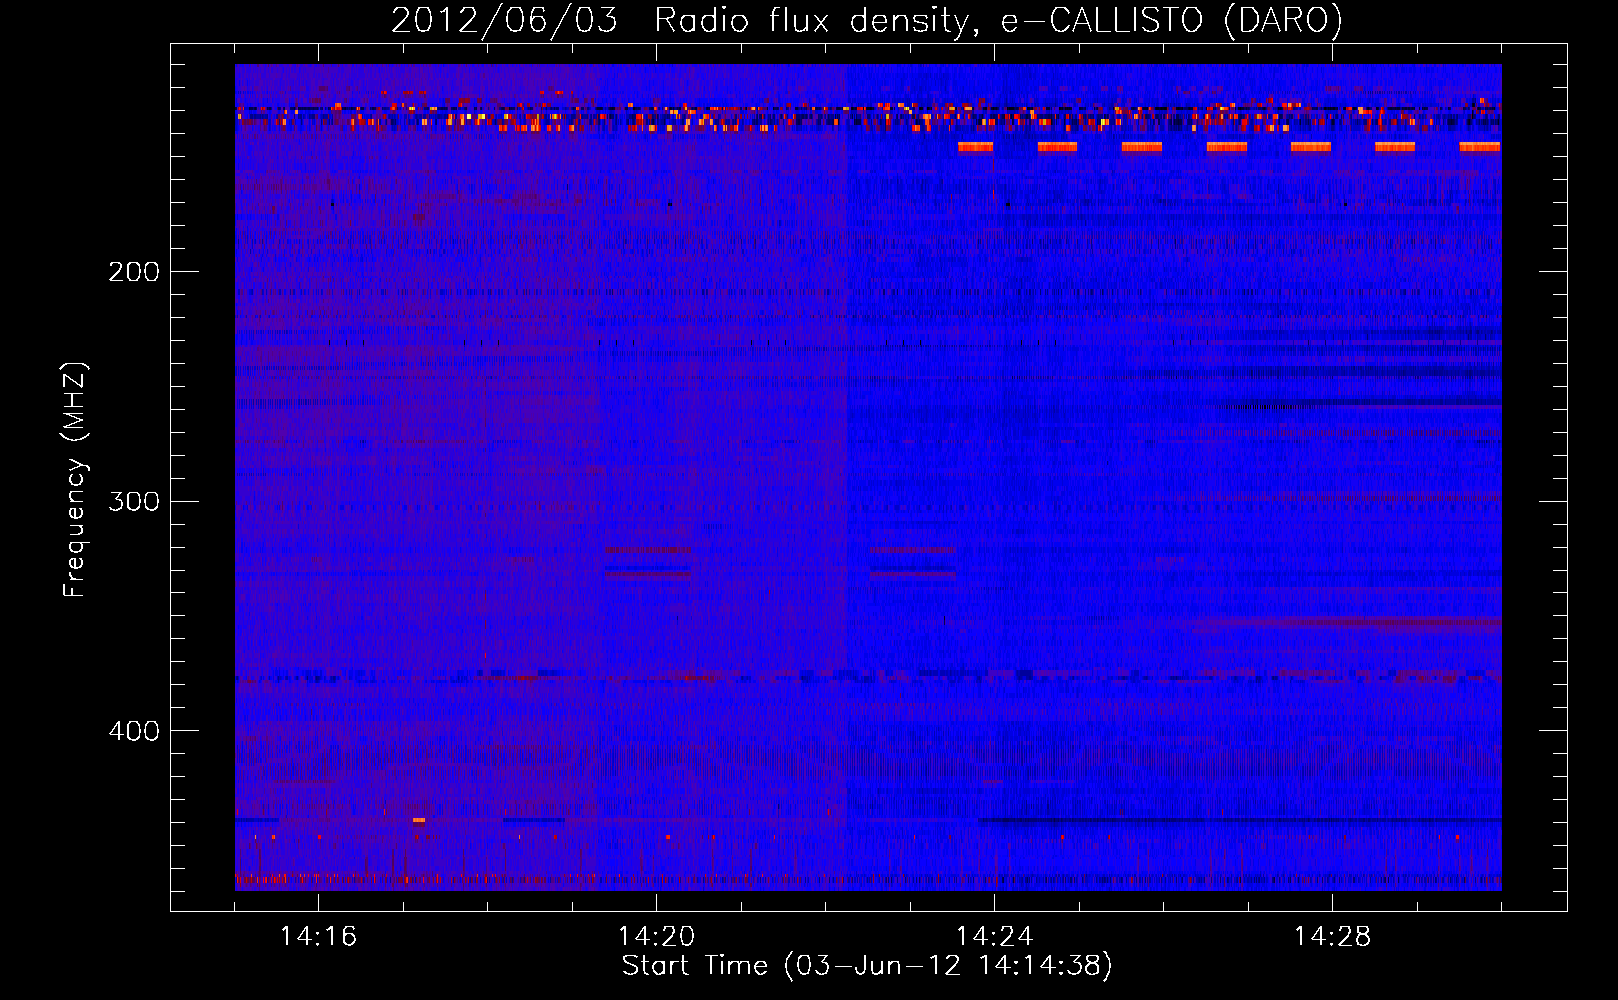Viewport: 1618px width, 1000px height.
Task: Click the '14:24' time tick label
Action: click(994, 936)
